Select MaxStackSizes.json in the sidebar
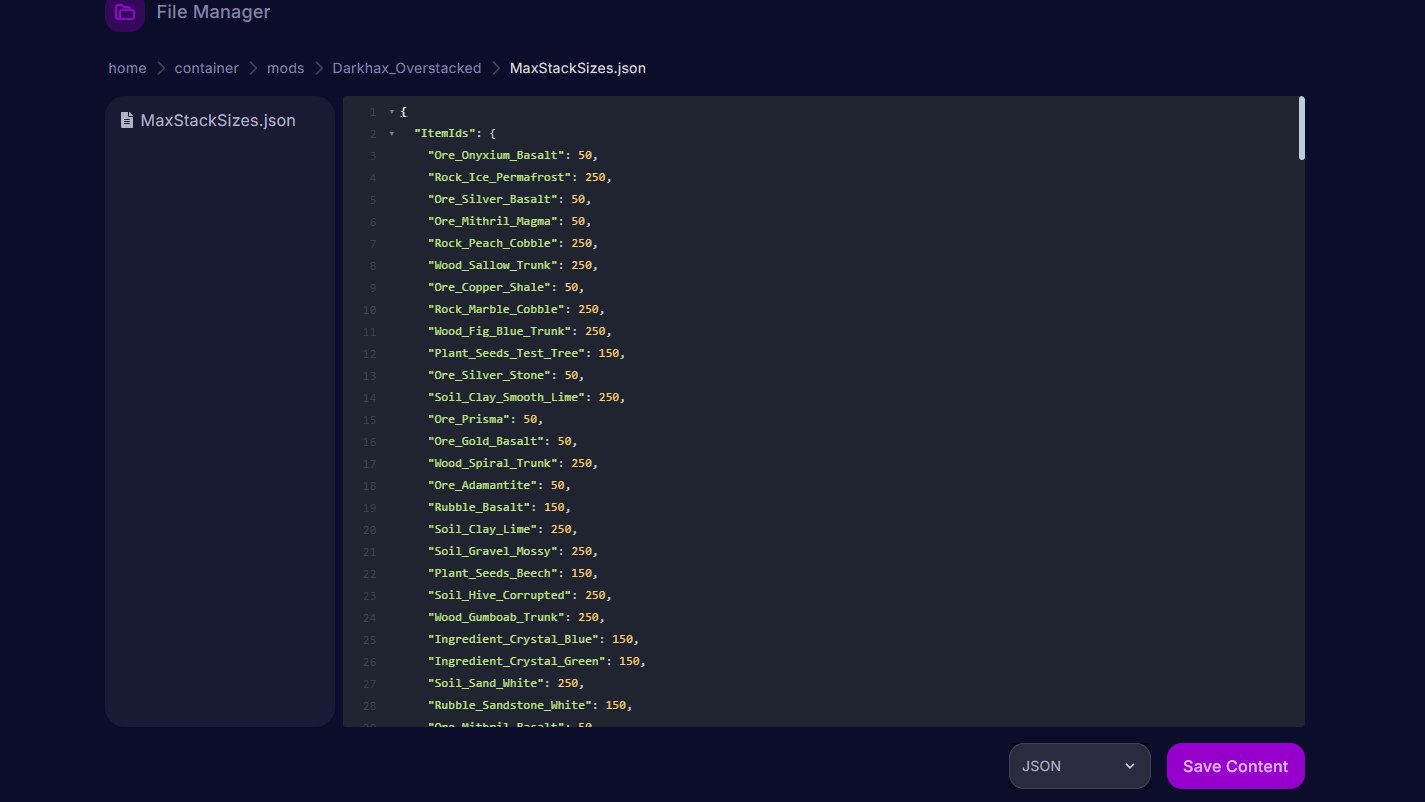 pos(218,119)
